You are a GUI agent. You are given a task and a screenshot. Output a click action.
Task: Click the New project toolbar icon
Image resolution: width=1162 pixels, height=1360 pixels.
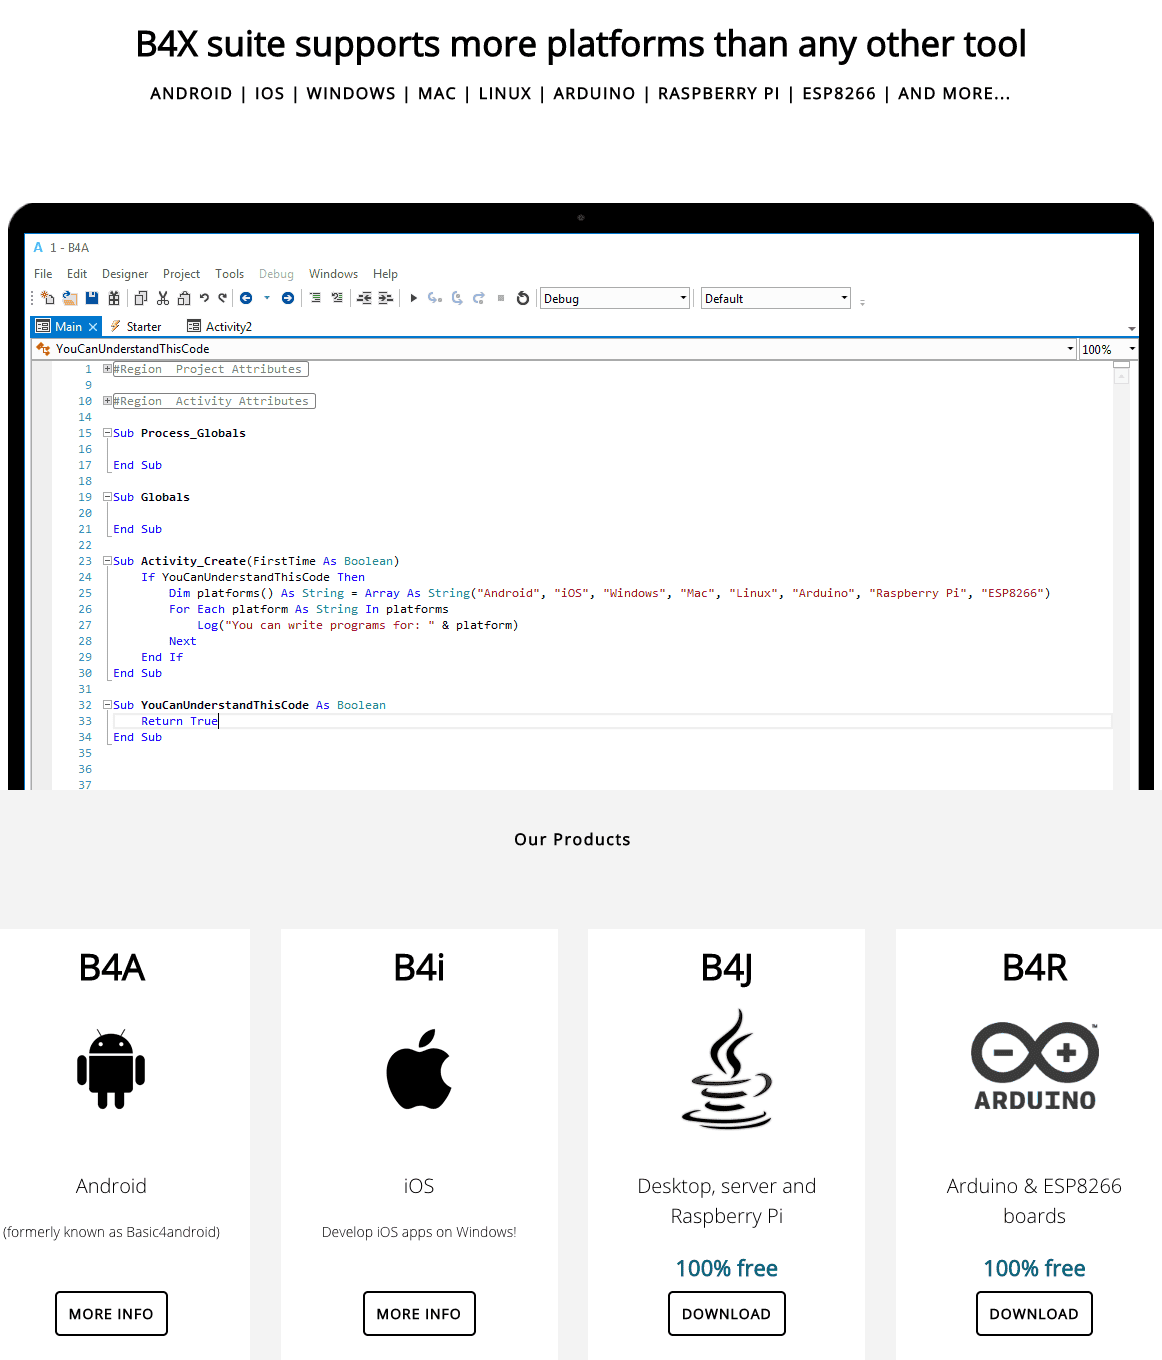pos(47,298)
